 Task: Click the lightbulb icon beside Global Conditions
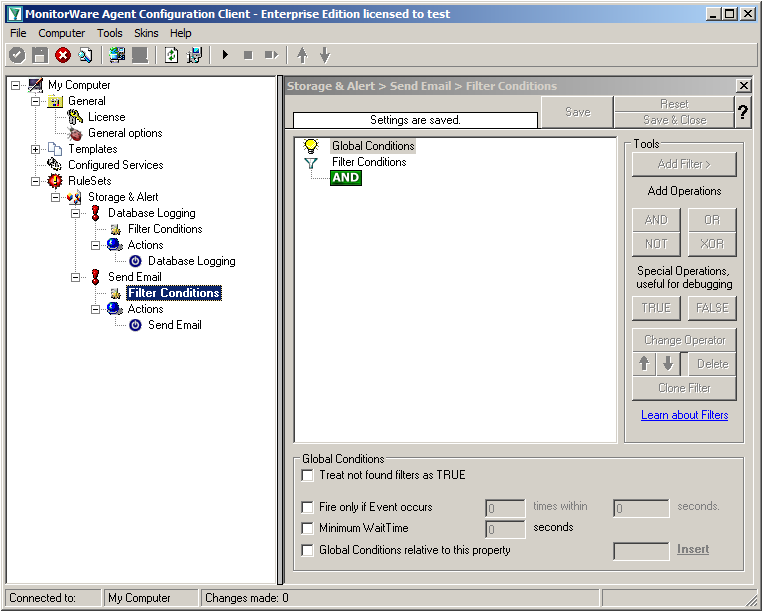click(x=311, y=145)
